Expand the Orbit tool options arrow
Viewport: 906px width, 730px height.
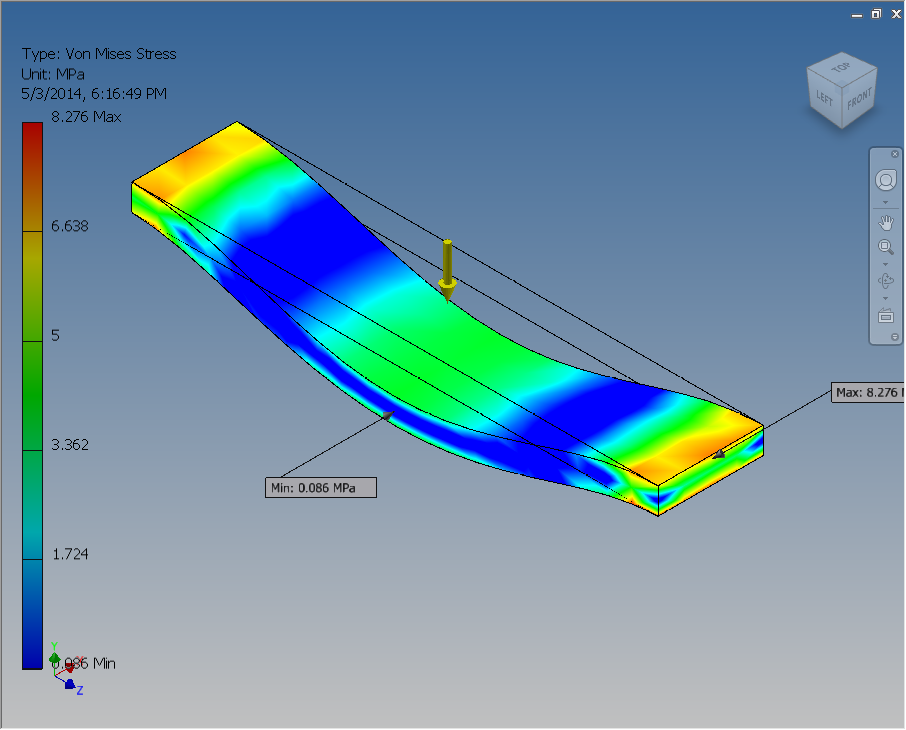point(886,298)
